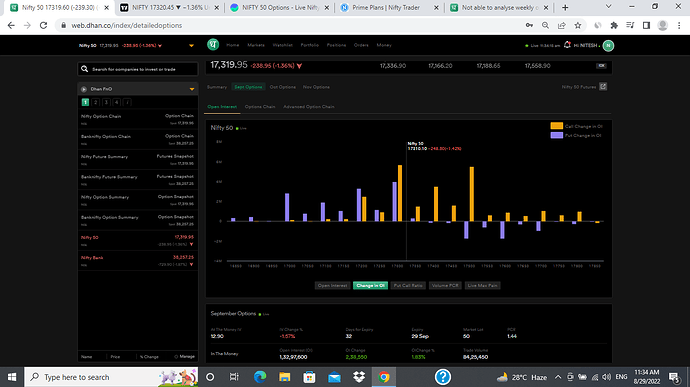Toggle the Open Interest chart view

point(332,285)
